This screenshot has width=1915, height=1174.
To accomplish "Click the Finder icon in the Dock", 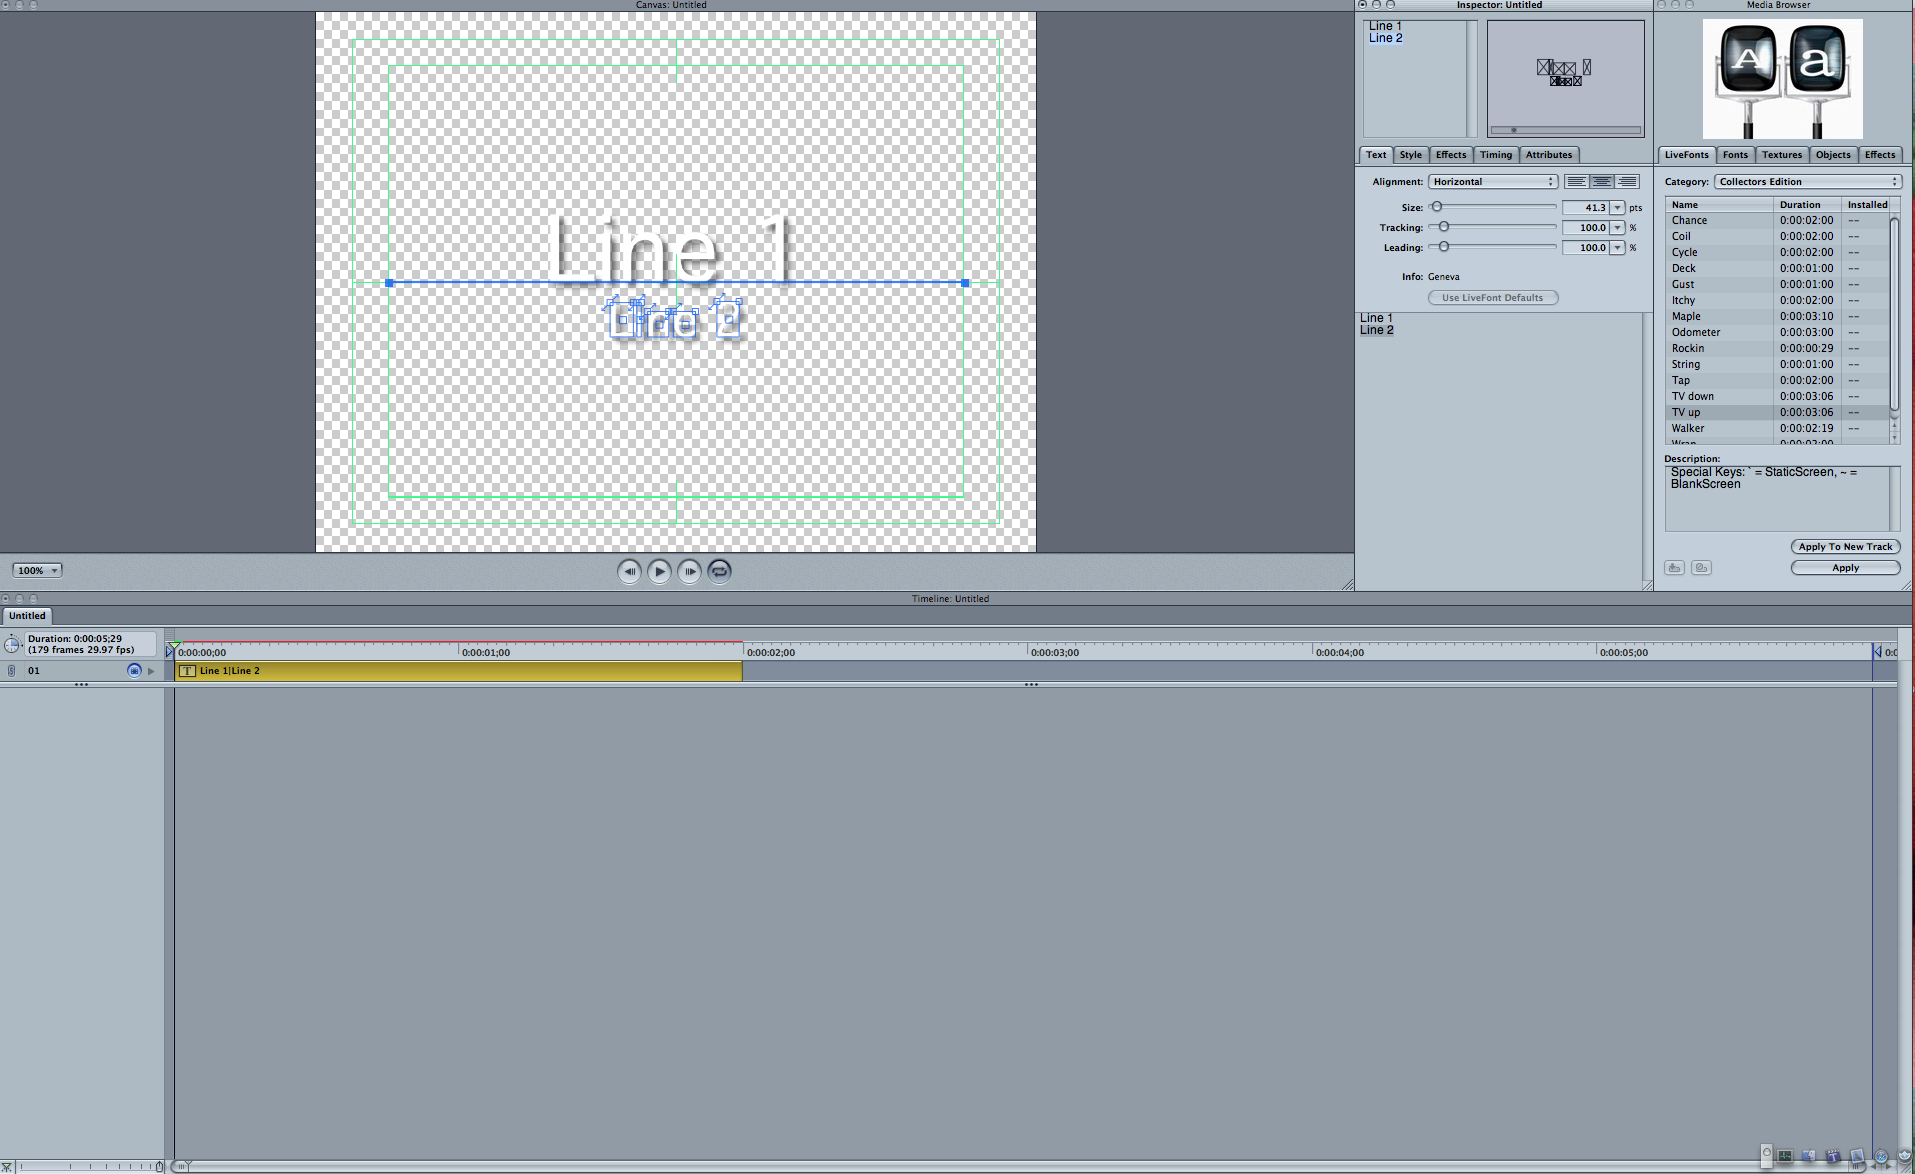I will [1809, 1157].
